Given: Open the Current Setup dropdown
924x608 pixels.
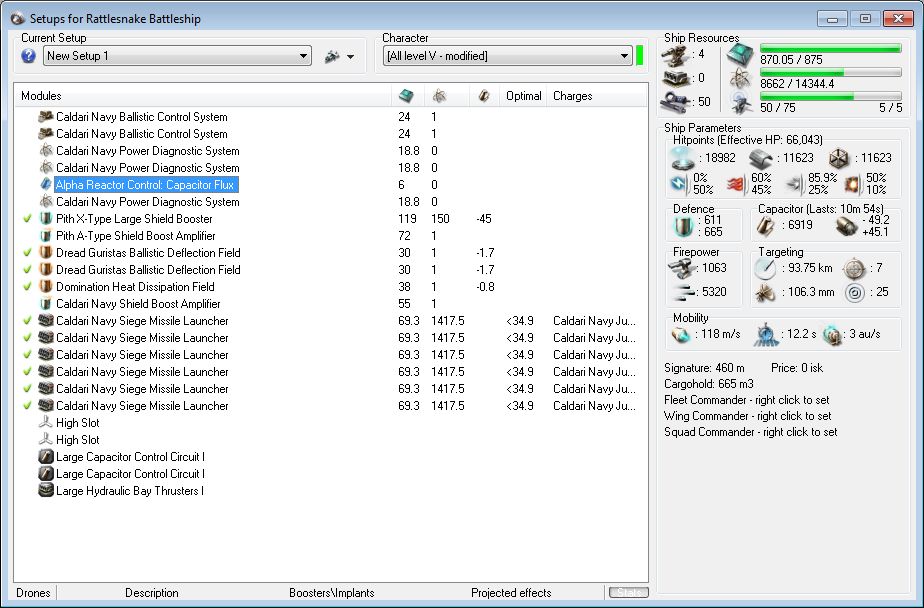Looking at the screenshot, I should click(x=303, y=56).
